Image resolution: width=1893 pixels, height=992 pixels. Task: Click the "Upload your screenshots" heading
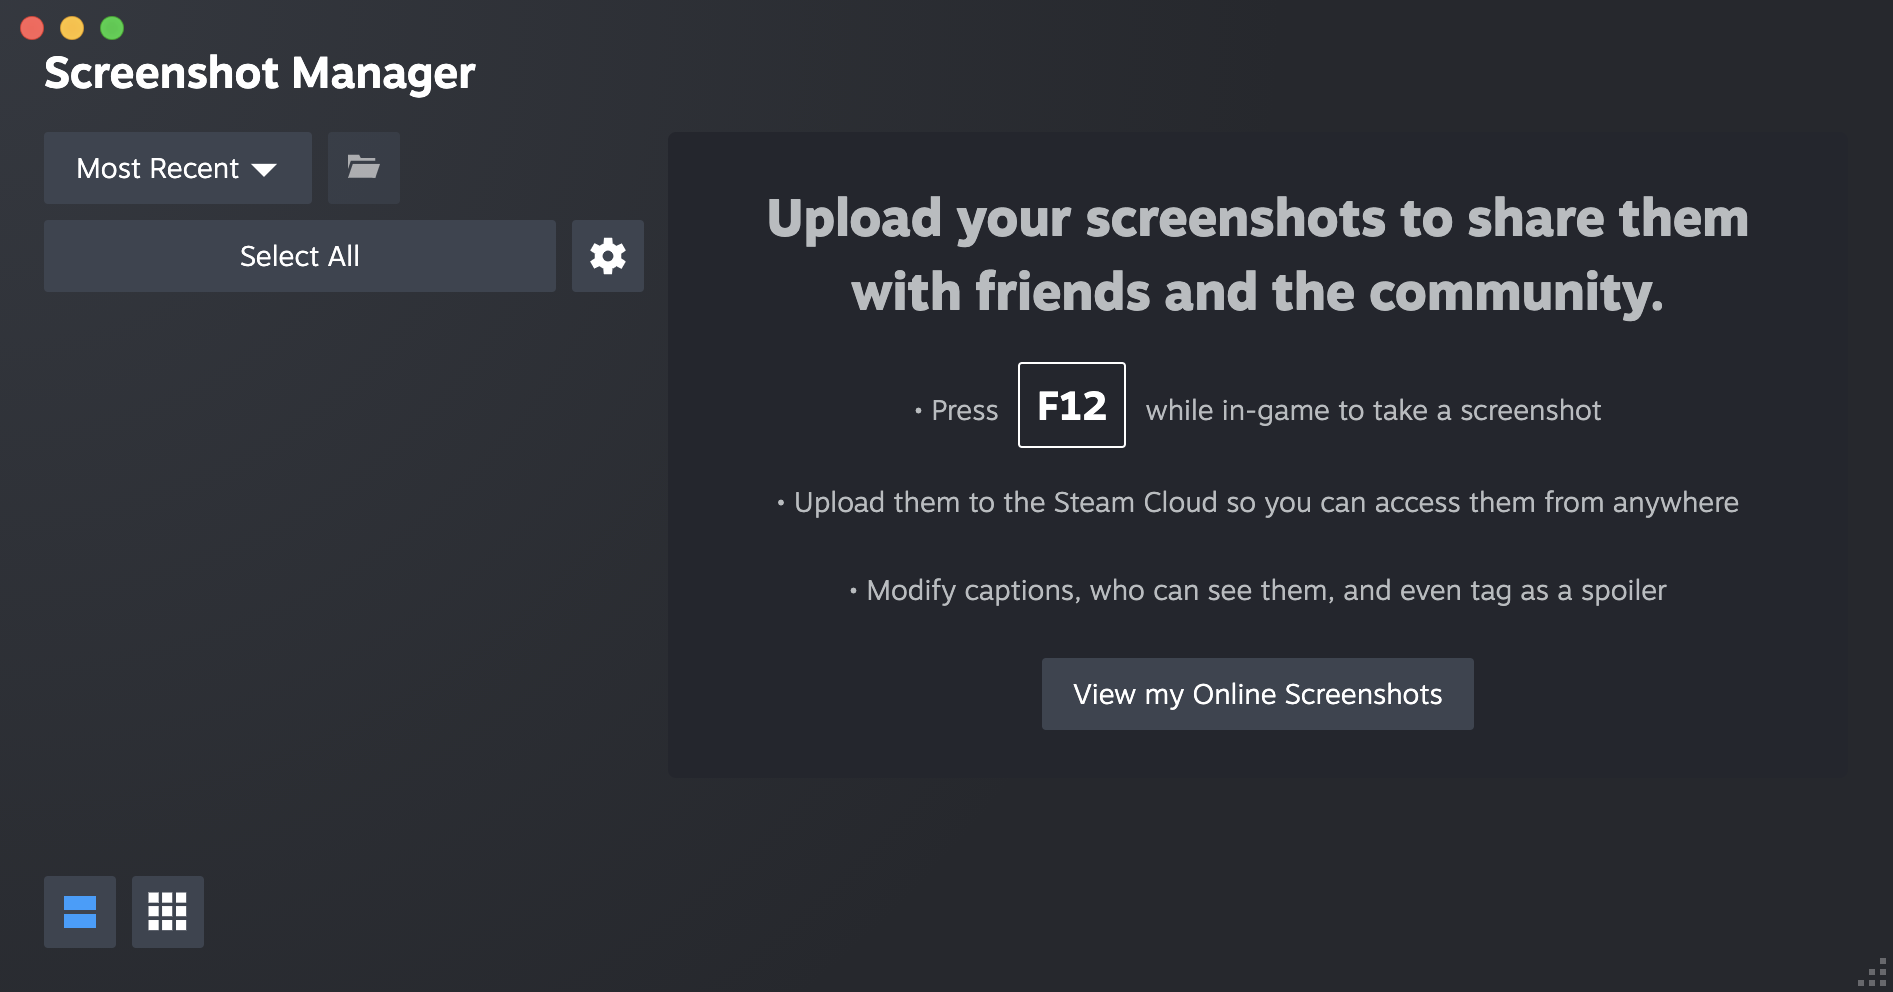pos(1258,255)
